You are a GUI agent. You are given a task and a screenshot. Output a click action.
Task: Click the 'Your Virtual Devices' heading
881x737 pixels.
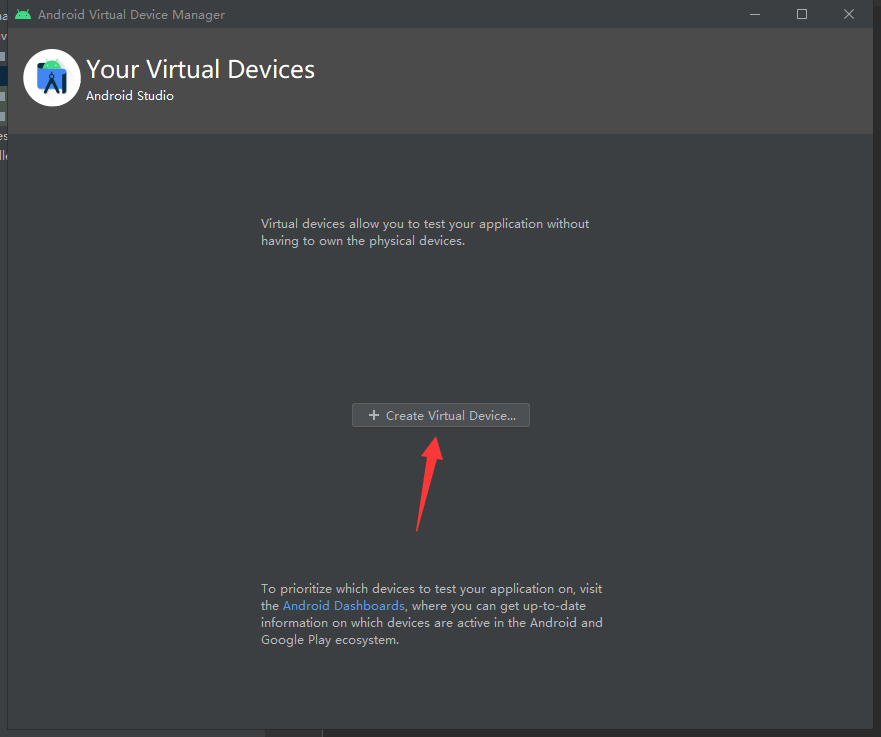tap(200, 70)
